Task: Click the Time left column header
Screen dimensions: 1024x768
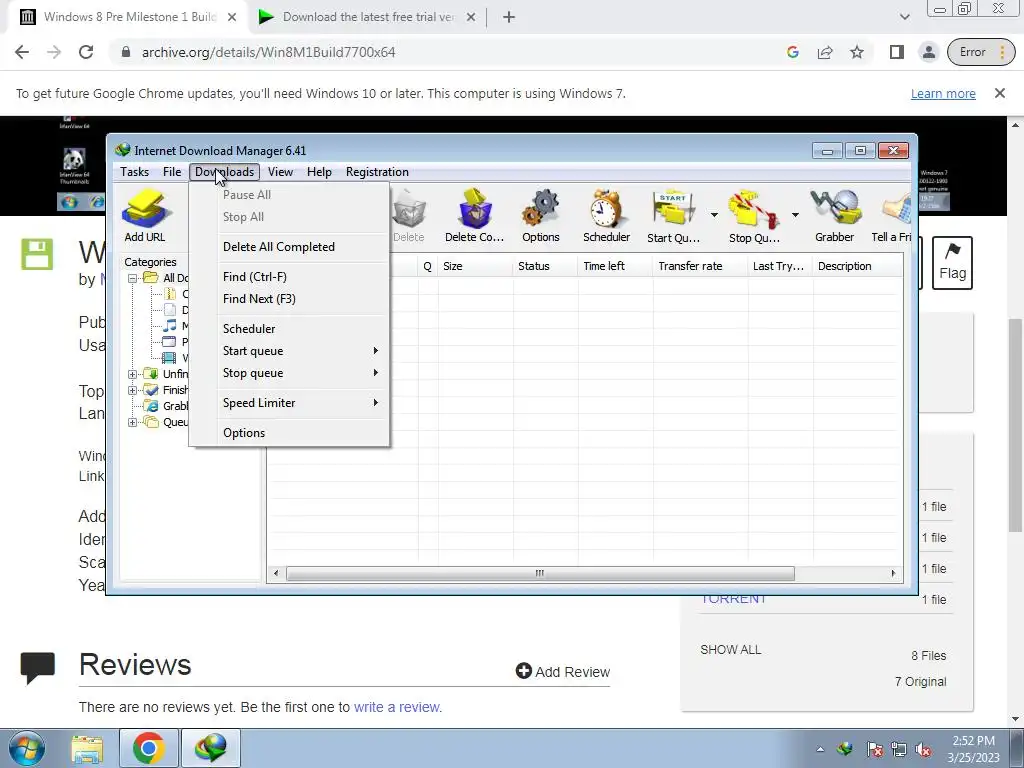Action: coord(615,266)
